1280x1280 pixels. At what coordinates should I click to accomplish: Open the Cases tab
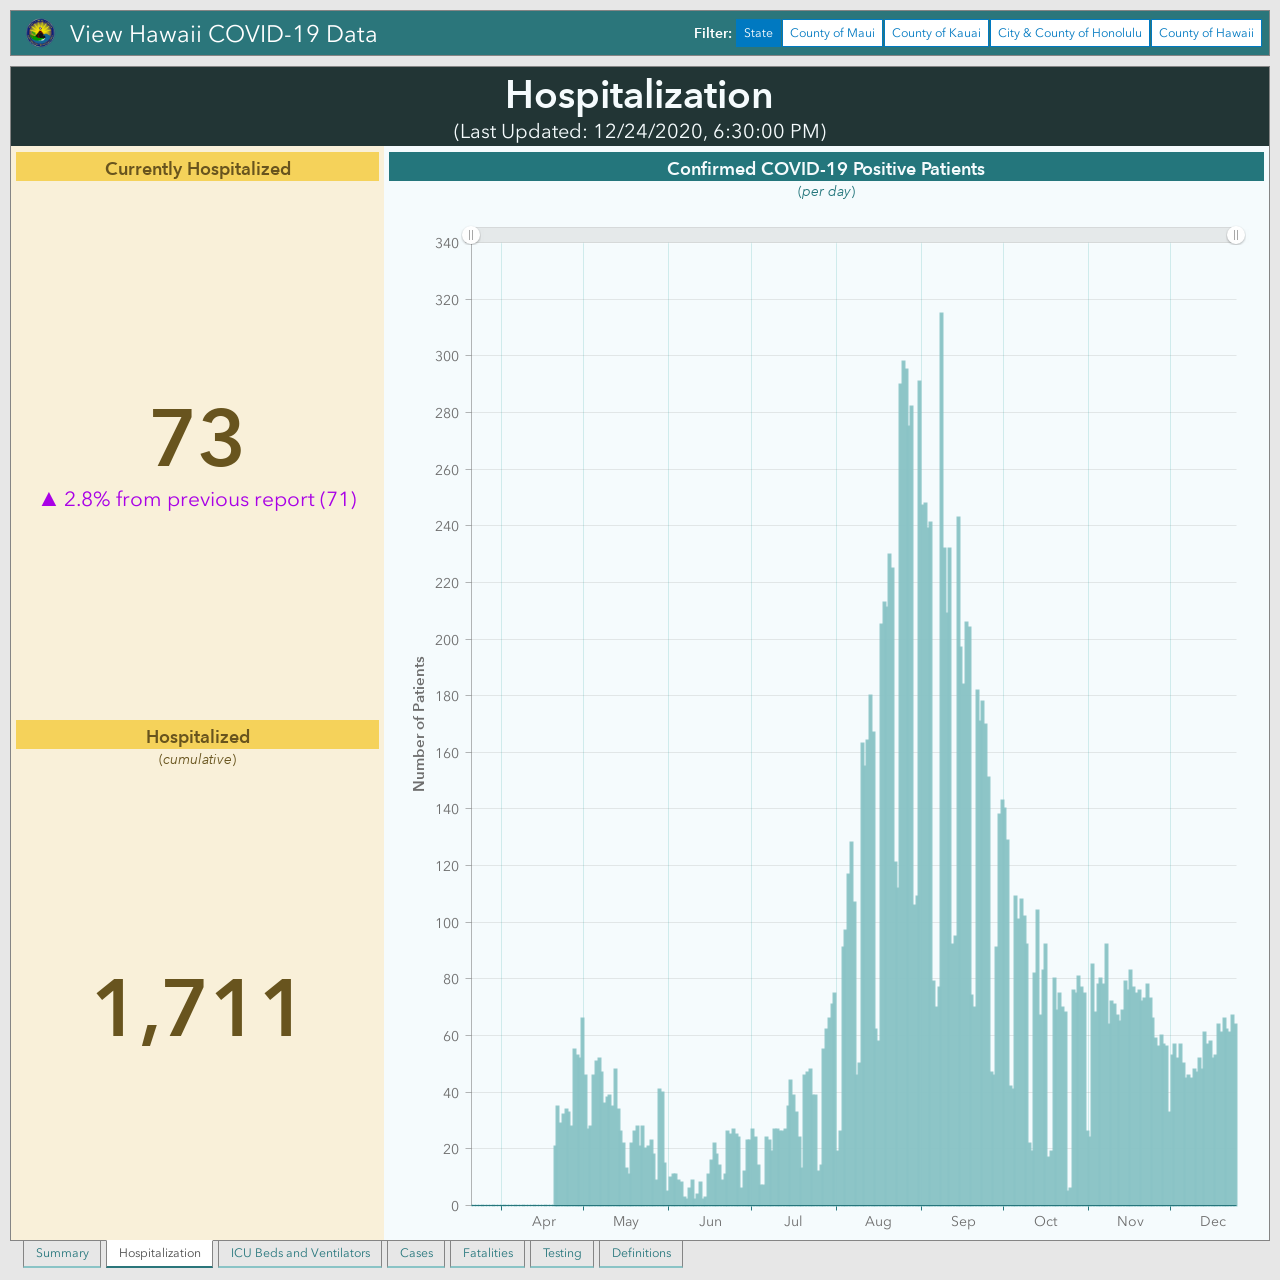click(x=417, y=1253)
